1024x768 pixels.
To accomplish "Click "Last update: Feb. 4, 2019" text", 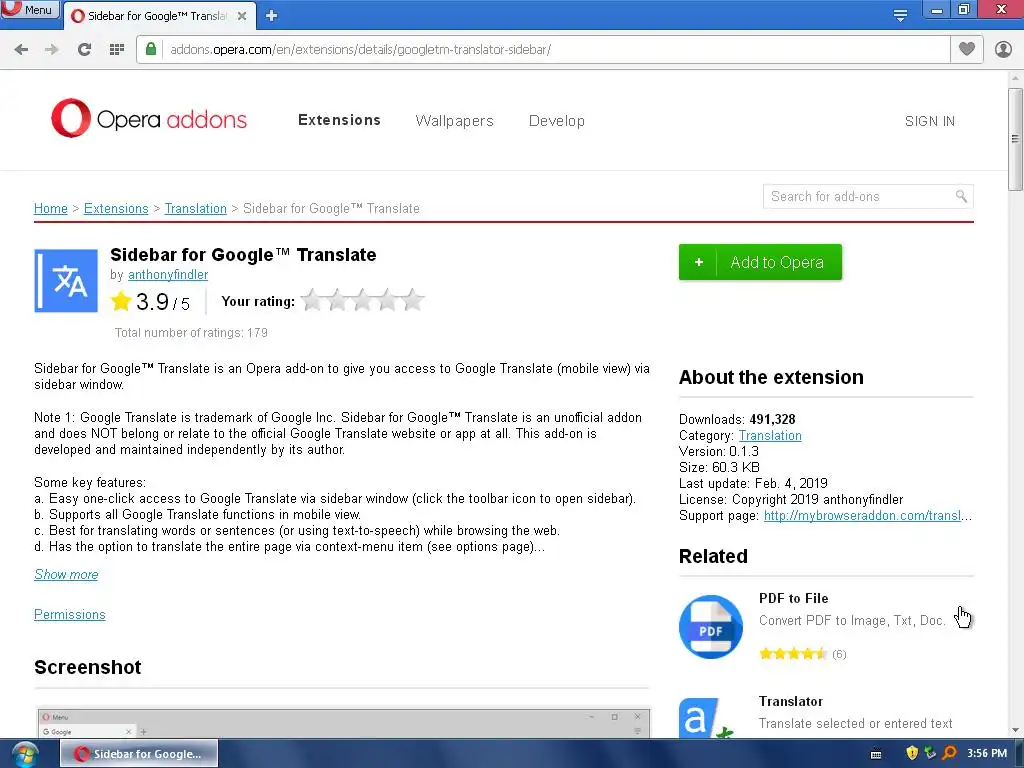I will pos(753,483).
